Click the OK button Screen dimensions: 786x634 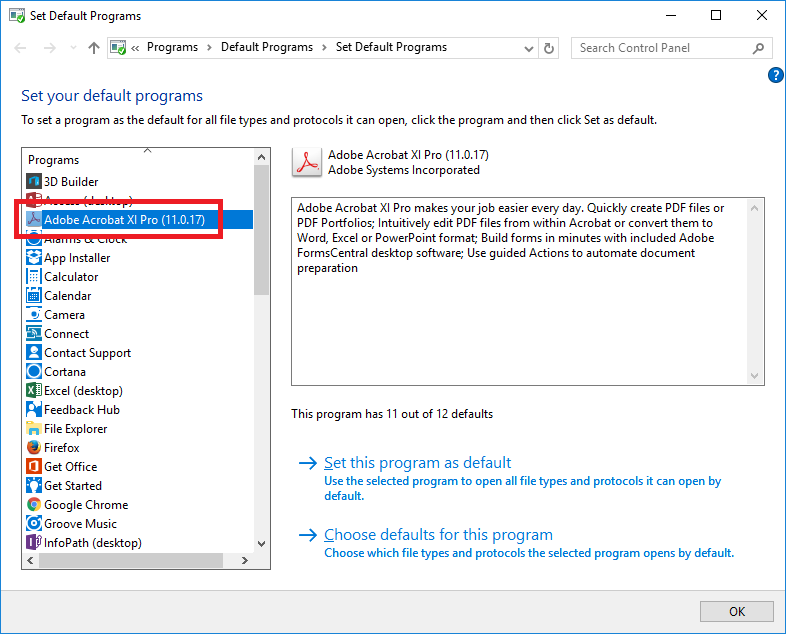(736, 611)
